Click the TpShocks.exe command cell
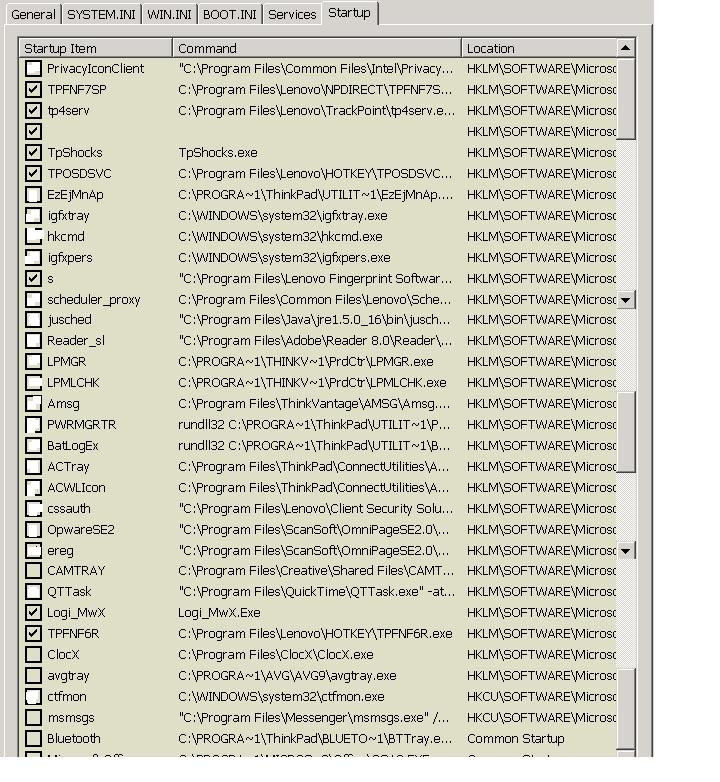This screenshot has width=720, height=782. click(x=218, y=152)
